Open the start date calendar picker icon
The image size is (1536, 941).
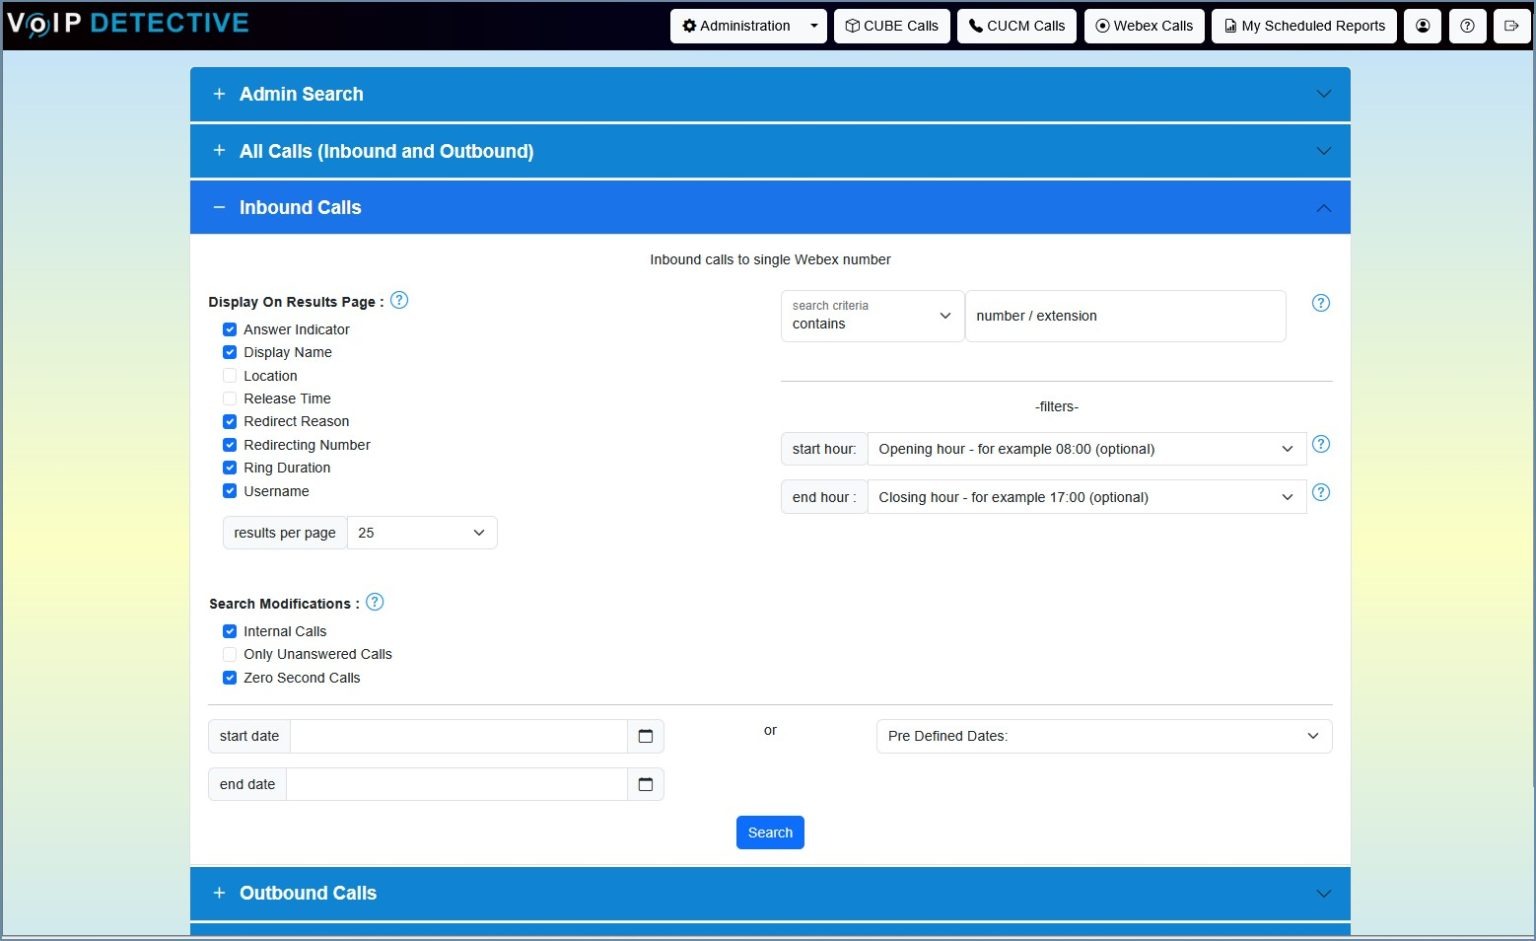(645, 736)
